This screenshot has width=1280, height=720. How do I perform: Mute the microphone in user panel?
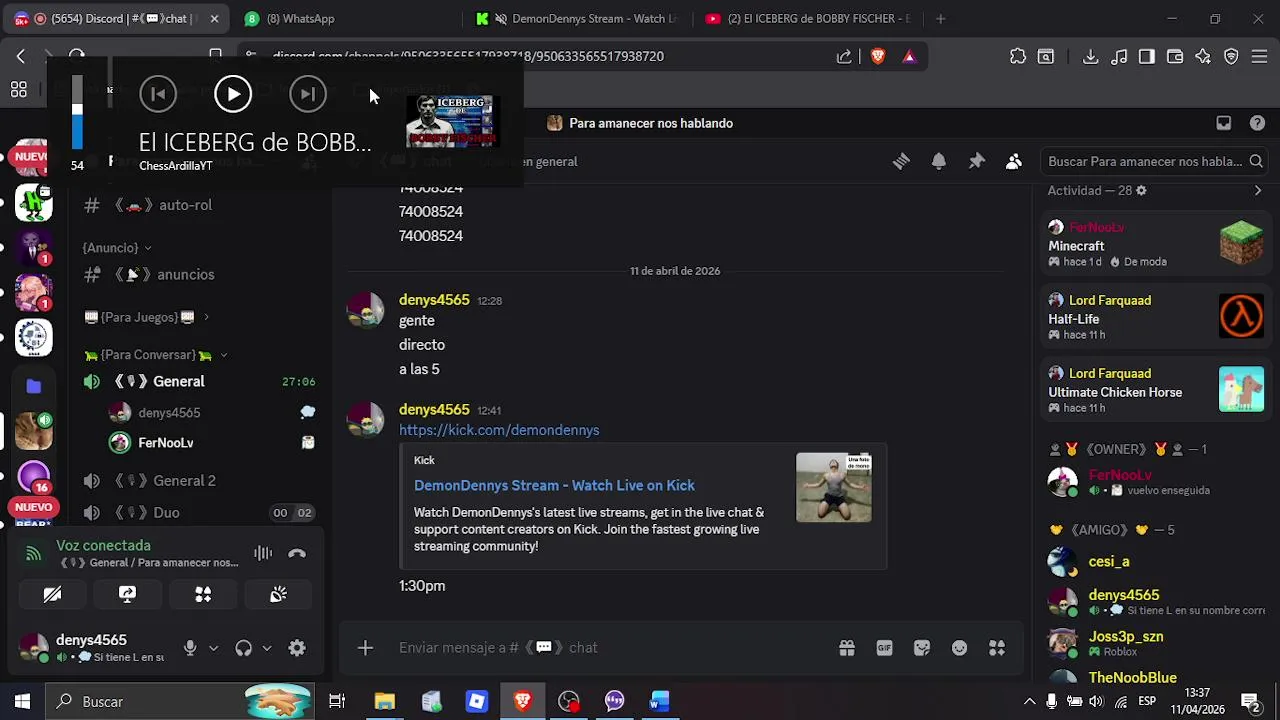(190, 648)
